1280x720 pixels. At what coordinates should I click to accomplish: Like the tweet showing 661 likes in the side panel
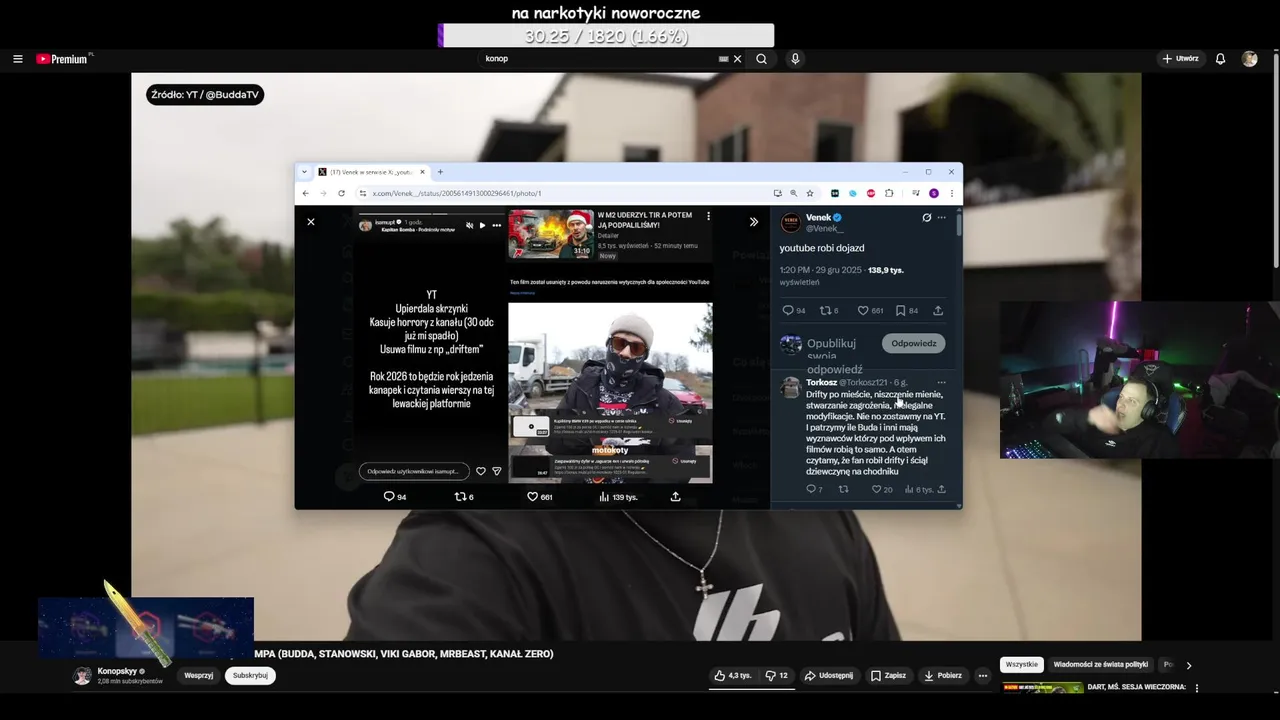pyautogui.click(x=870, y=310)
